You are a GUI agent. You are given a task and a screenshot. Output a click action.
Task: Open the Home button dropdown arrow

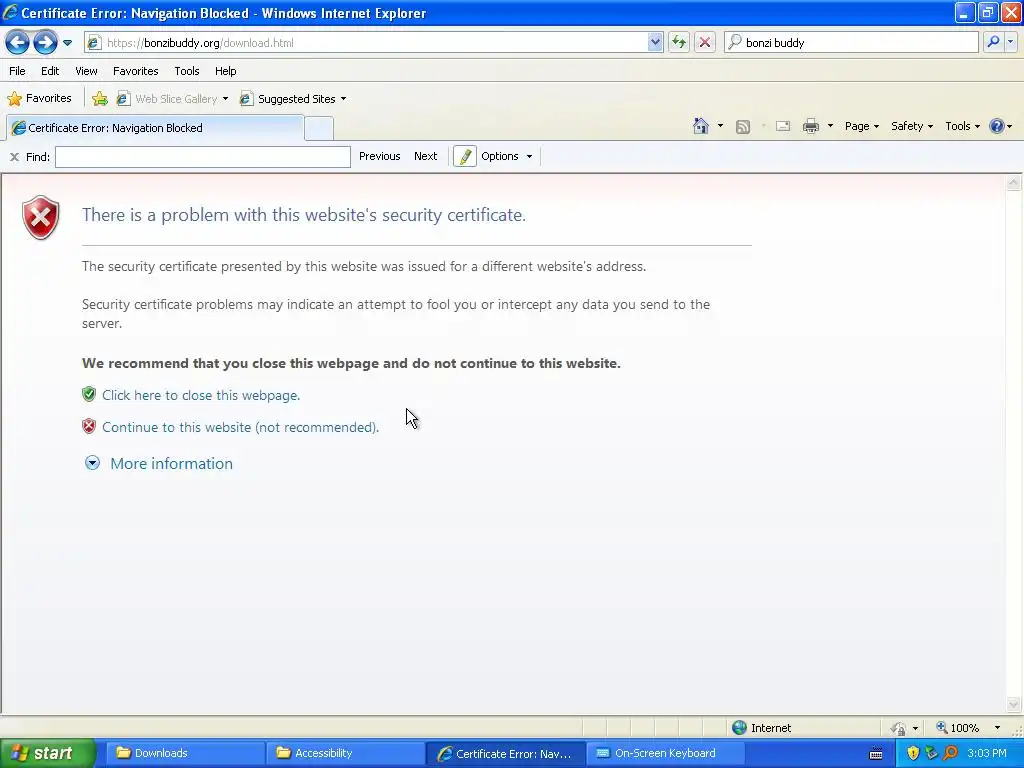point(720,126)
